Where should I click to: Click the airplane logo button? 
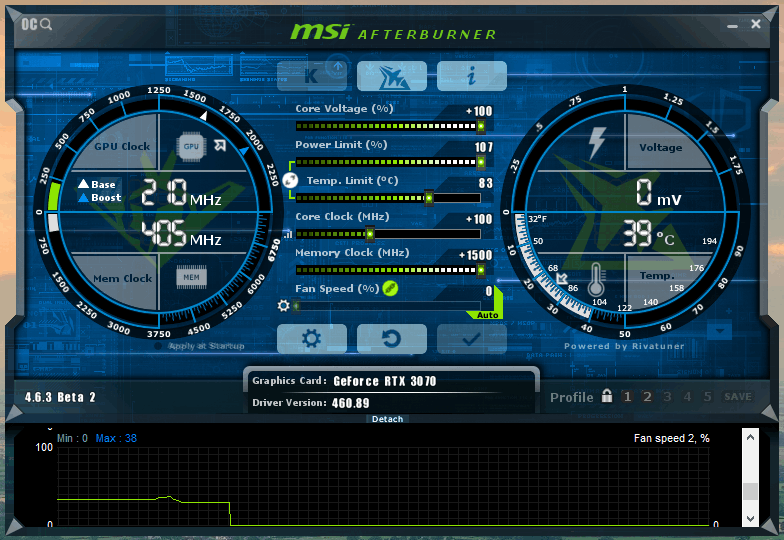(x=392, y=76)
